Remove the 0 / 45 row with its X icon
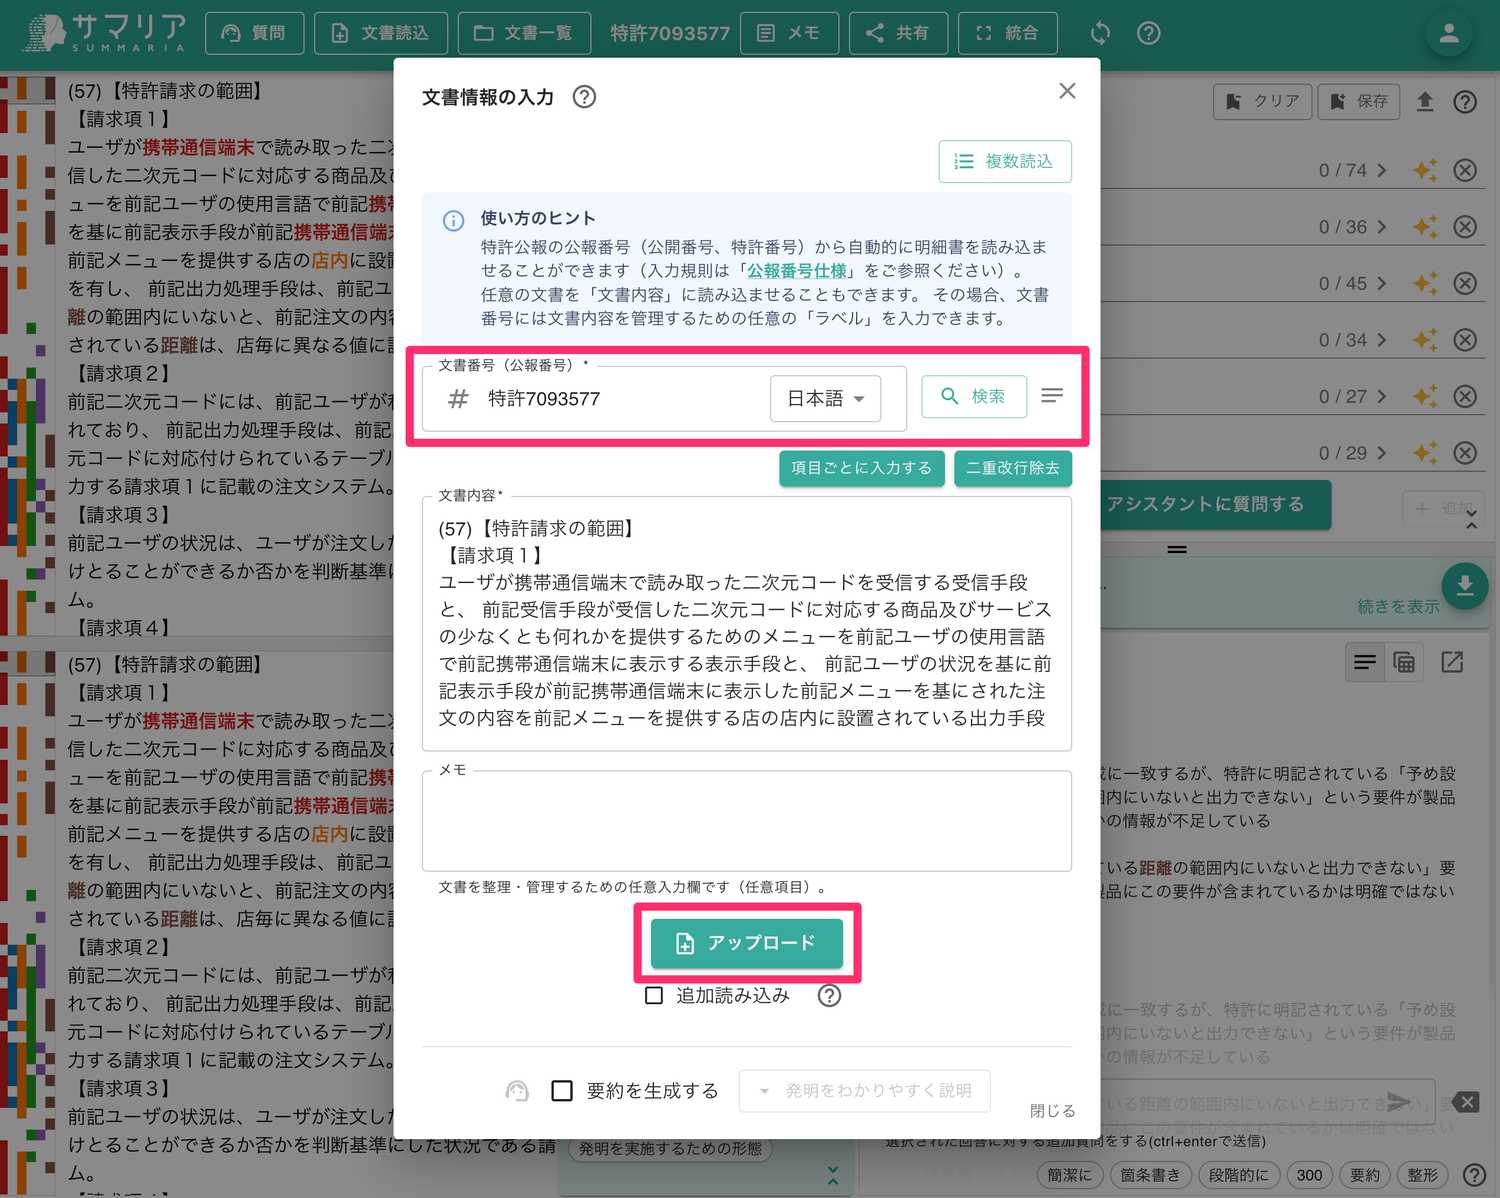This screenshot has height=1198, width=1500. pyautogui.click(x=1465, y=284)
